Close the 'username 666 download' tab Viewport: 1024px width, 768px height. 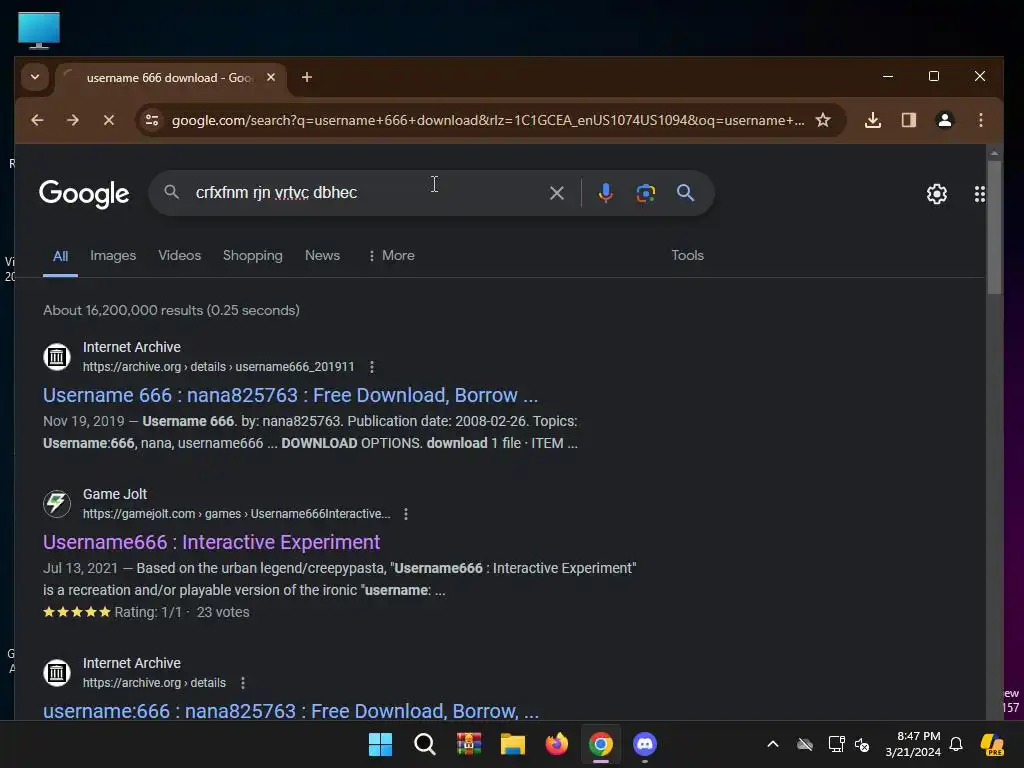[271, 78]
